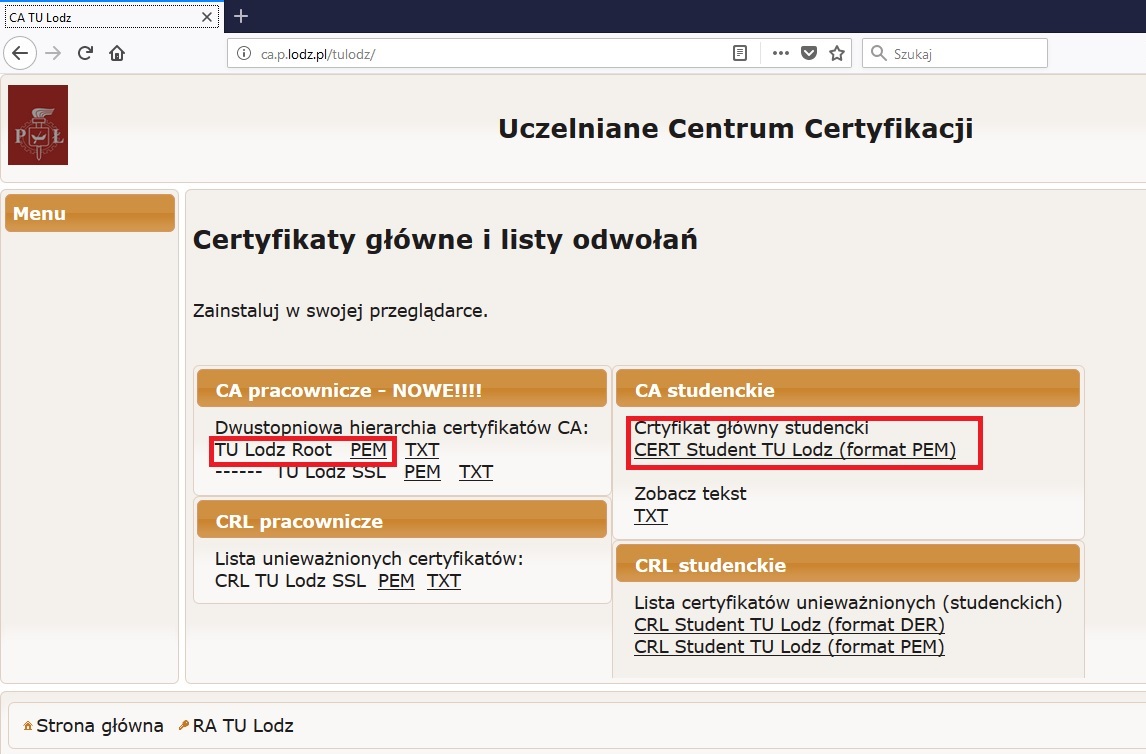Viewport: 1146px width, 754px height.
Task: Click the PŁ university logo
Action: pos(38,125)
